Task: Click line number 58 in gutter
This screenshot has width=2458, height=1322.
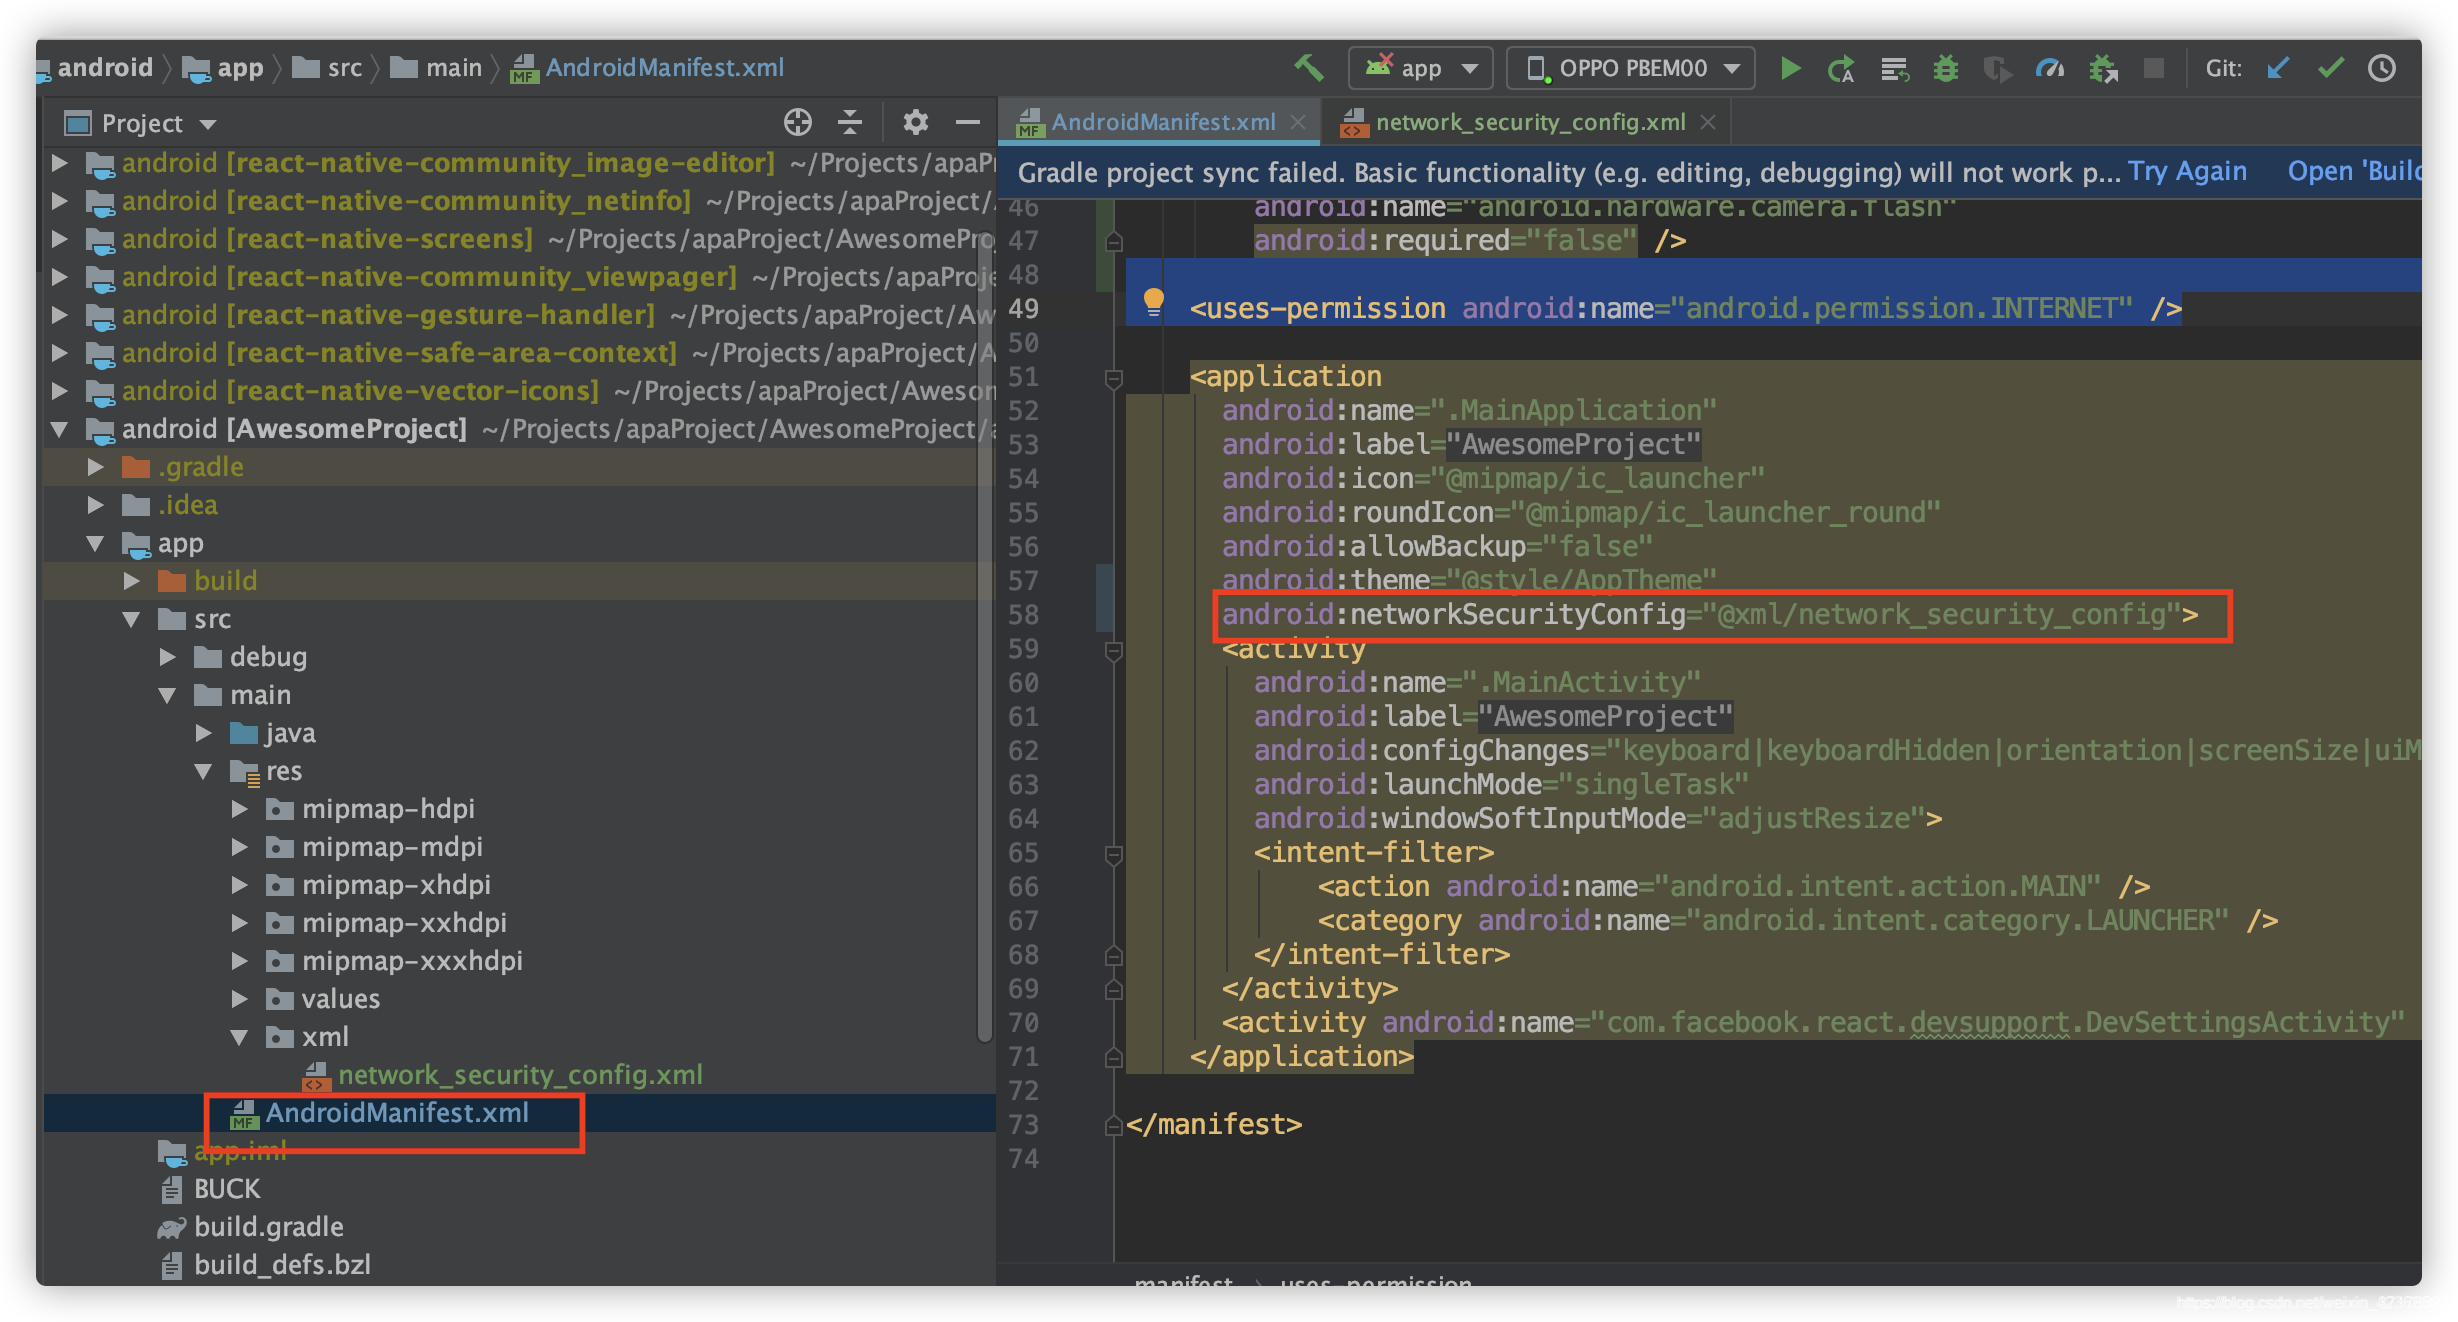Action: coord(1023,615)
